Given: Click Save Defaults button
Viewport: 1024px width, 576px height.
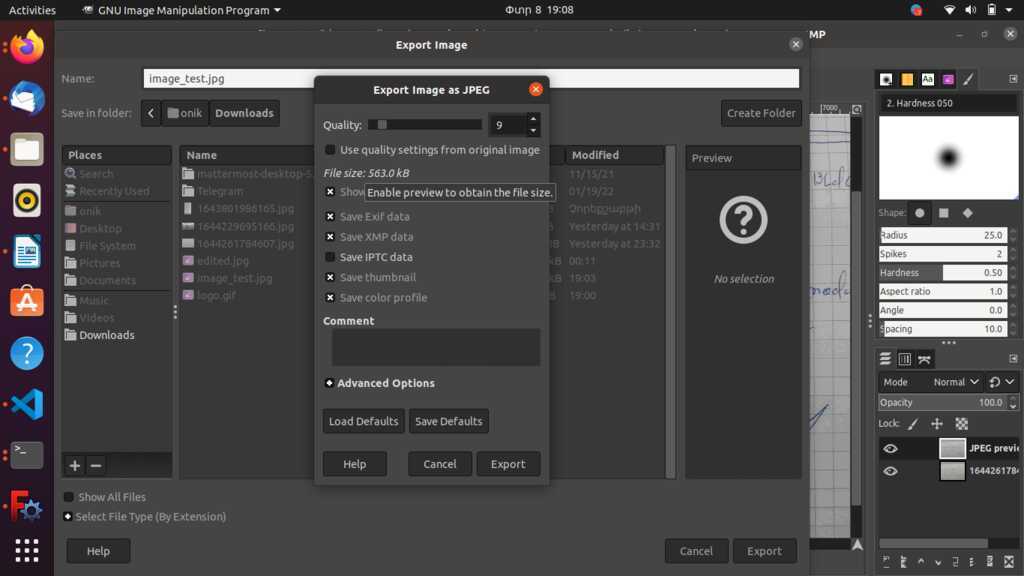Looking at the screenshot, I should click(x=449, y=422).
